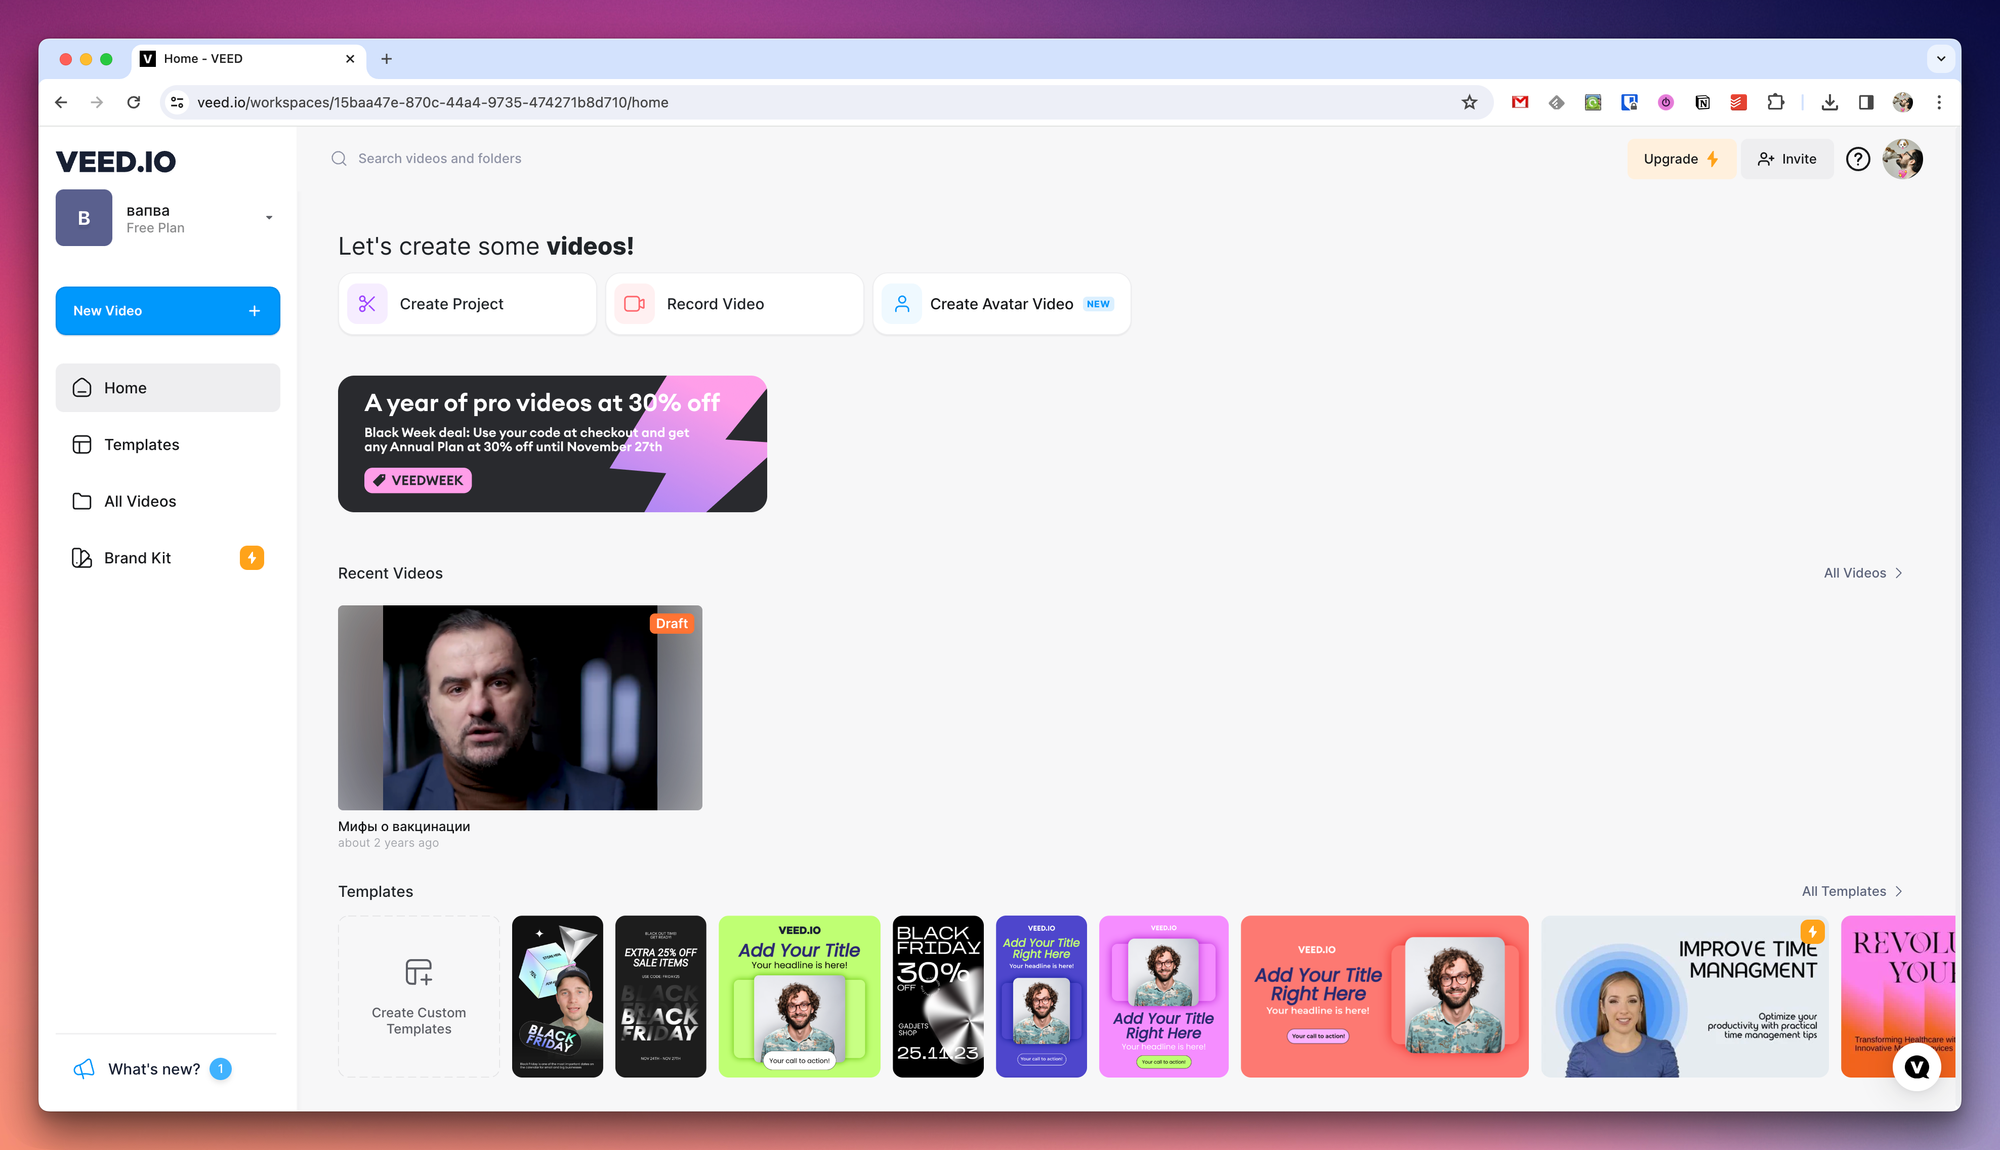Click the Create Project scissors icon

pyautogui.click(x=367, y=304)
